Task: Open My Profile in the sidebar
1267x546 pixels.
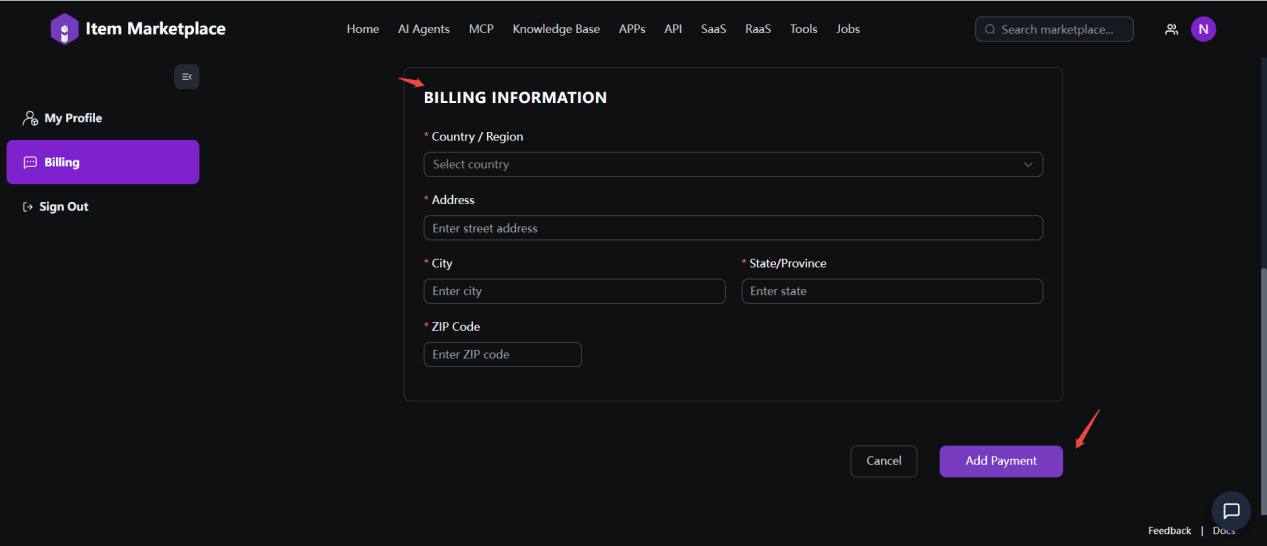Action: click(72, 118)
